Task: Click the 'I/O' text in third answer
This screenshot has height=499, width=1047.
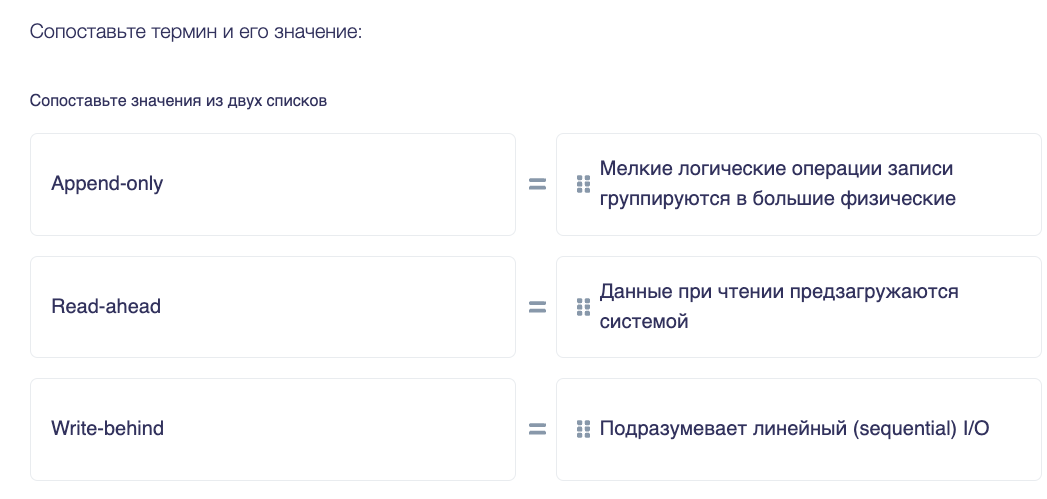Action: click(x=976, y=429)
